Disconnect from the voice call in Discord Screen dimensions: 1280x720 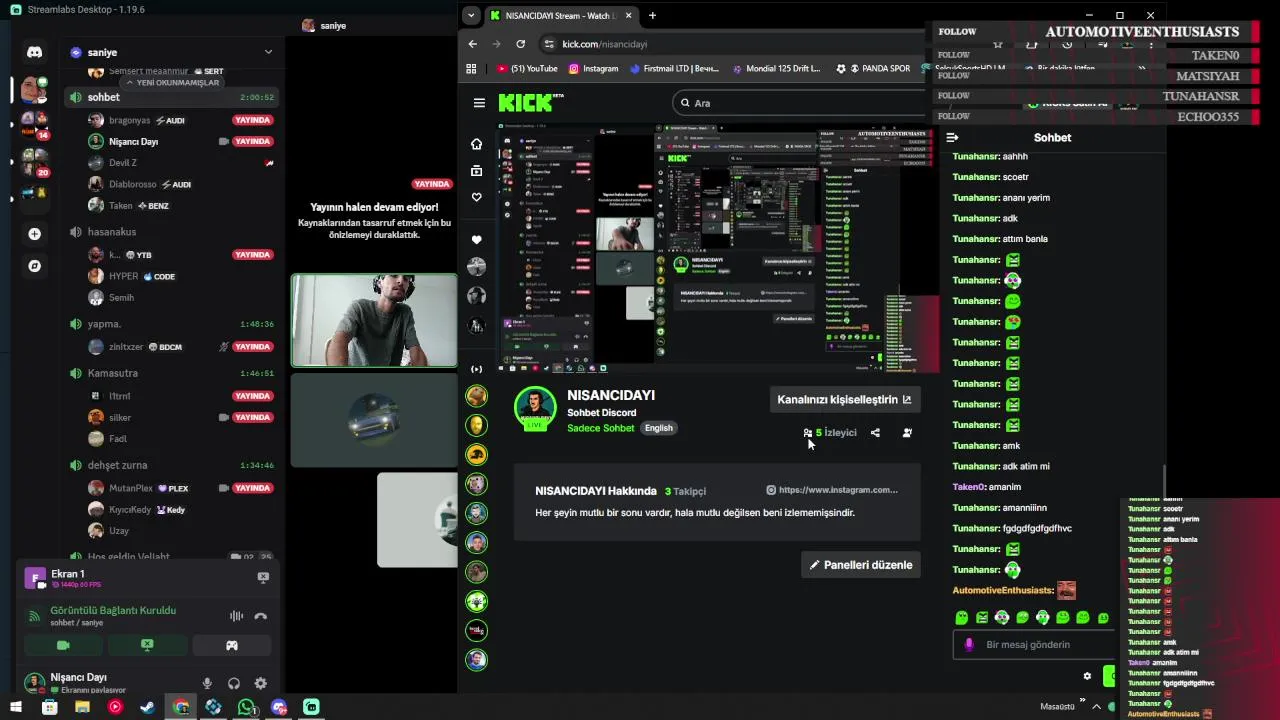click(261, 616)
